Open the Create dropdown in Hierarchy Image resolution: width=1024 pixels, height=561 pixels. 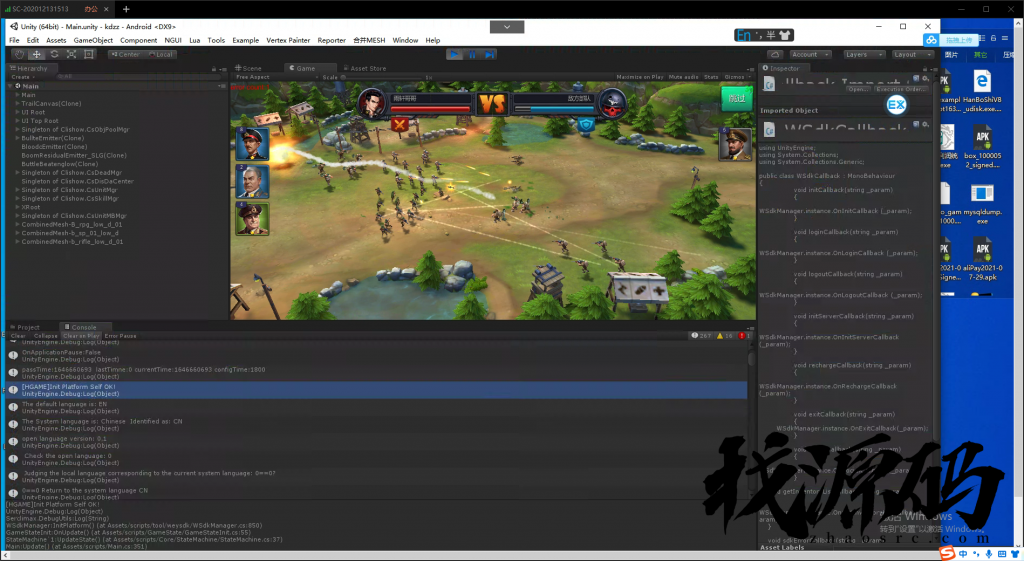coord(23,77)
